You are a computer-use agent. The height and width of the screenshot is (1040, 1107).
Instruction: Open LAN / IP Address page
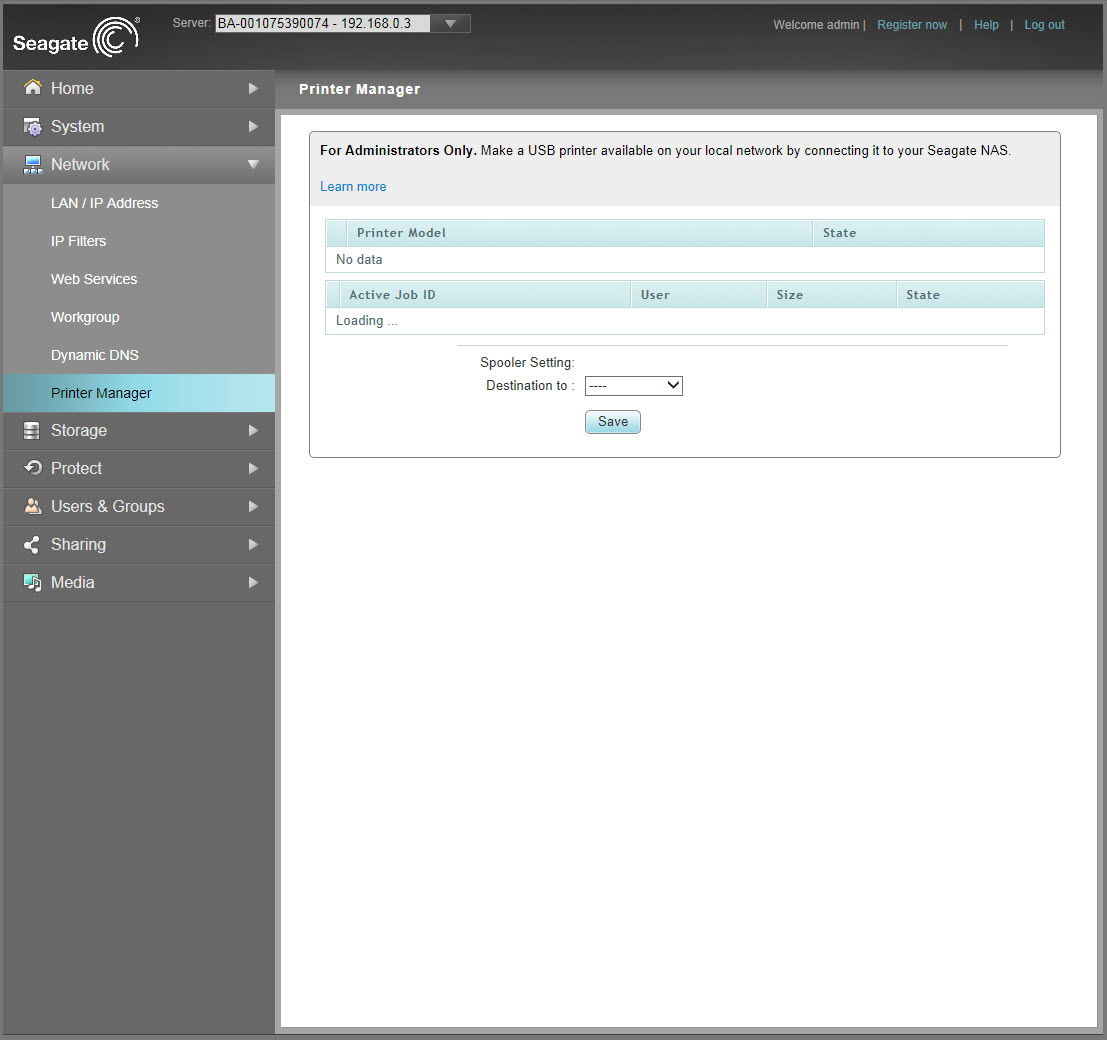[x=104, y=203]
